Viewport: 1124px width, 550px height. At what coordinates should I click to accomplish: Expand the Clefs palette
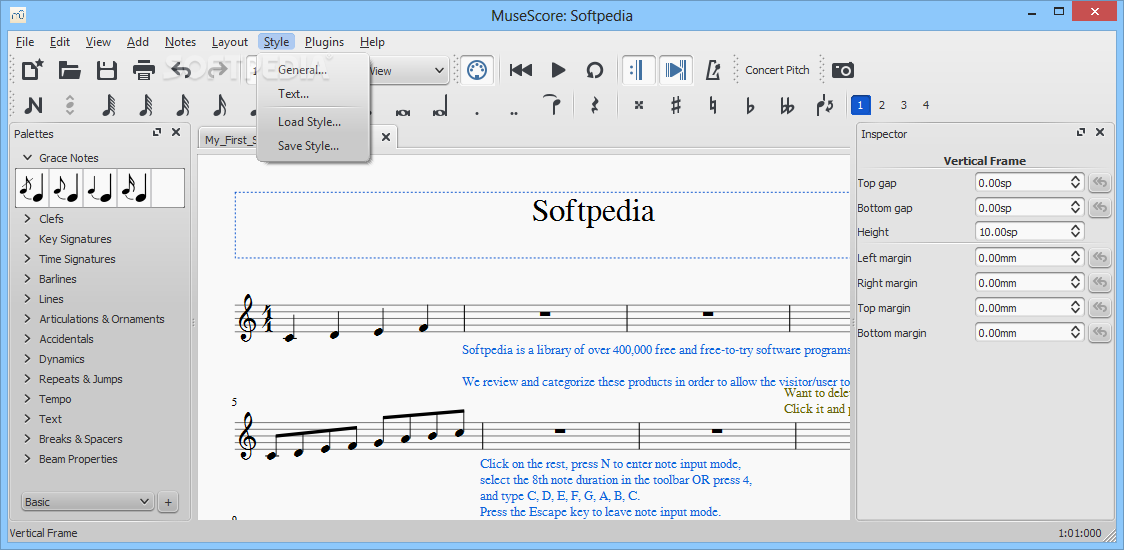point(27,219)
